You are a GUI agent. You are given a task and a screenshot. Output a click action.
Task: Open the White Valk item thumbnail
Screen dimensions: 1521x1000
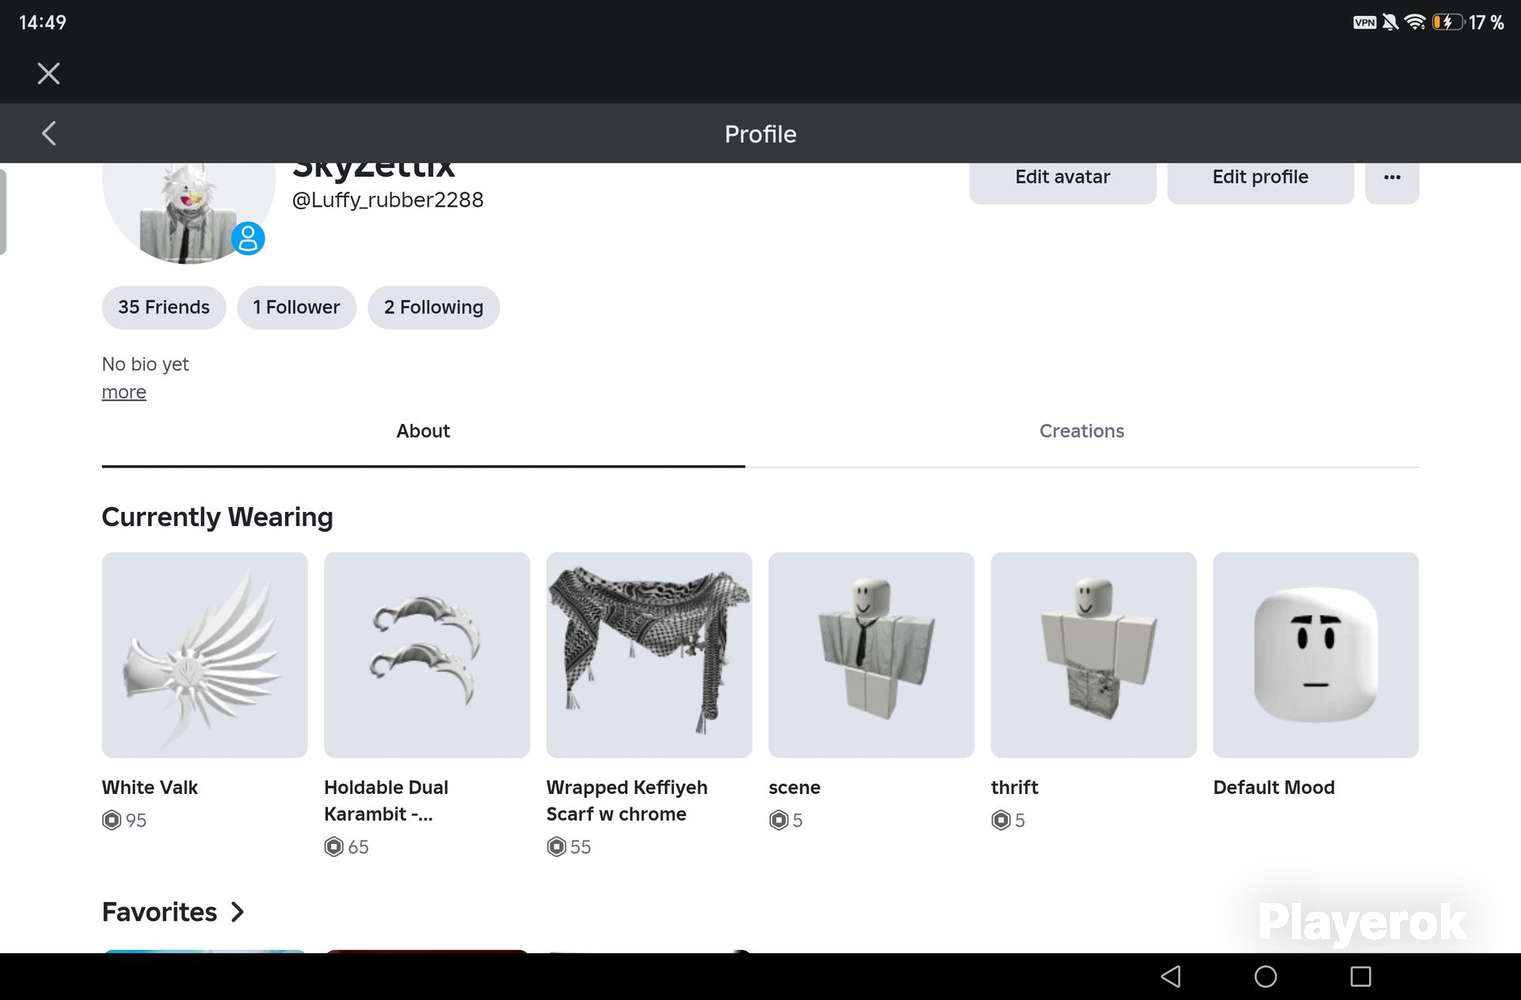(205, 655)
